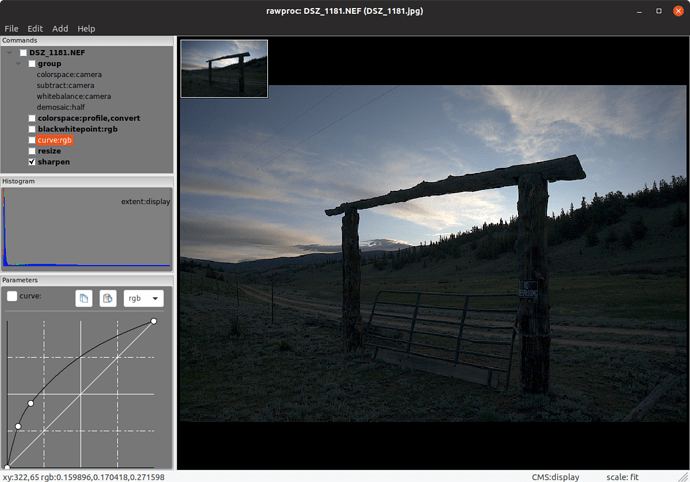Click the image thumbnail preview
The image size is (690, 482).
pos(224,68)
